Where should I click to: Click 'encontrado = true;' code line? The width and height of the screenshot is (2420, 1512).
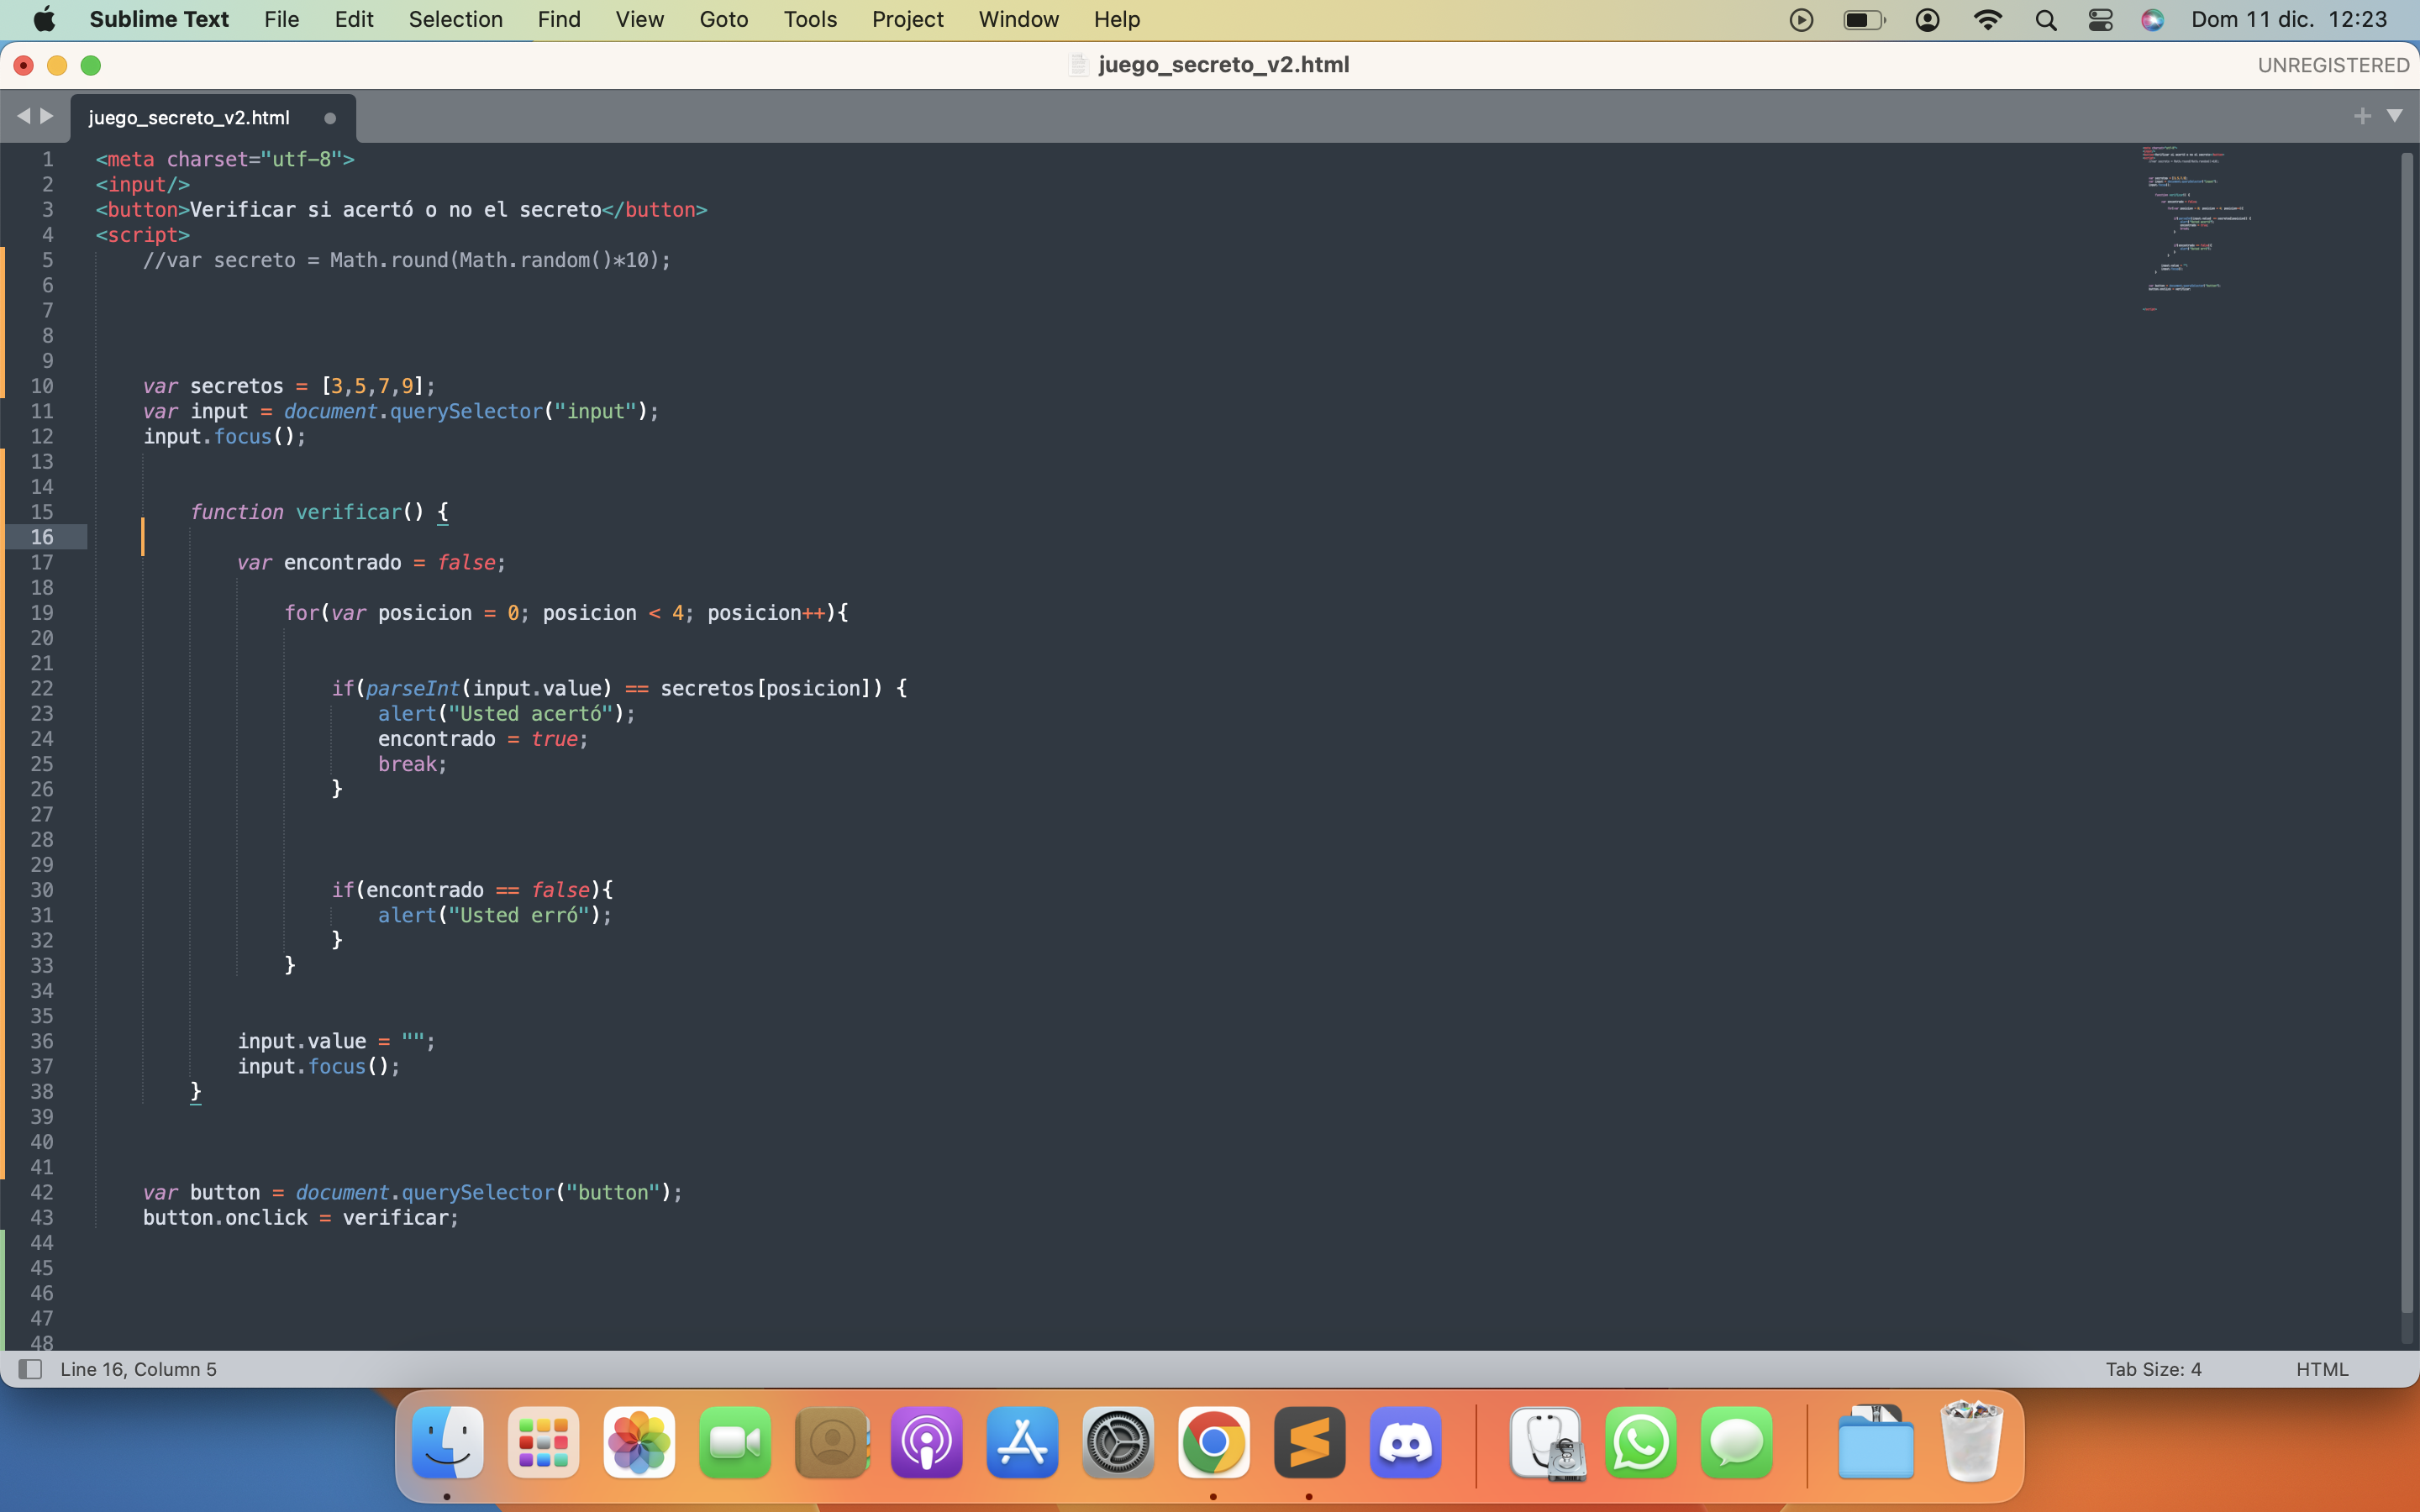(x=483, y=739)
